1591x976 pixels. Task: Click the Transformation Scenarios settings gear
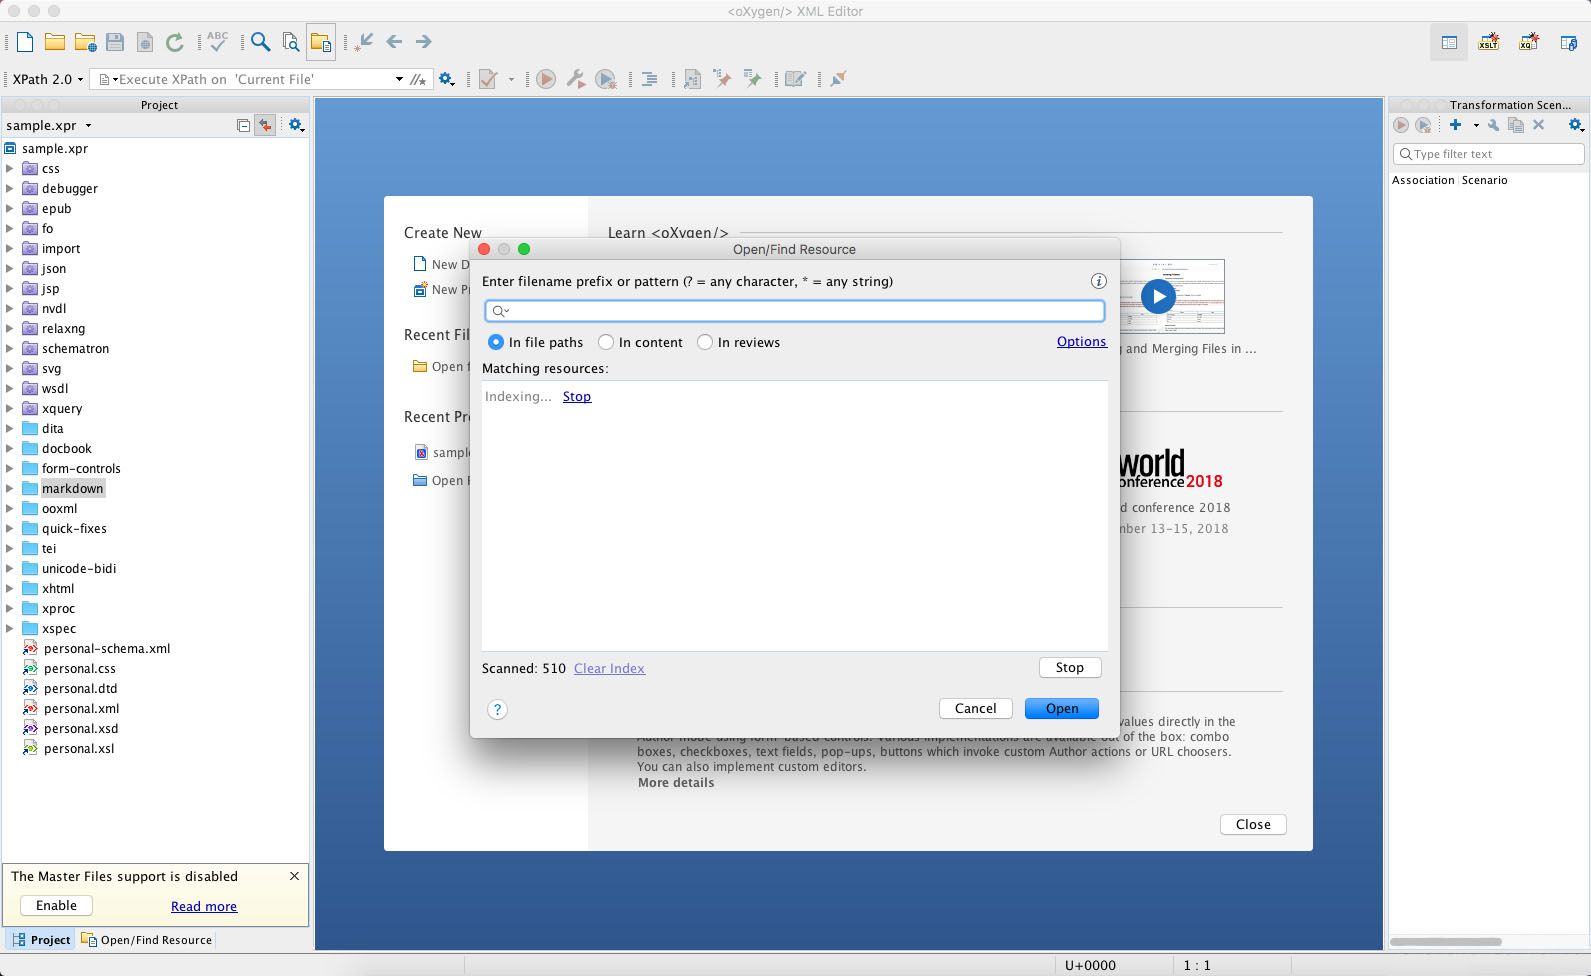1576,125
